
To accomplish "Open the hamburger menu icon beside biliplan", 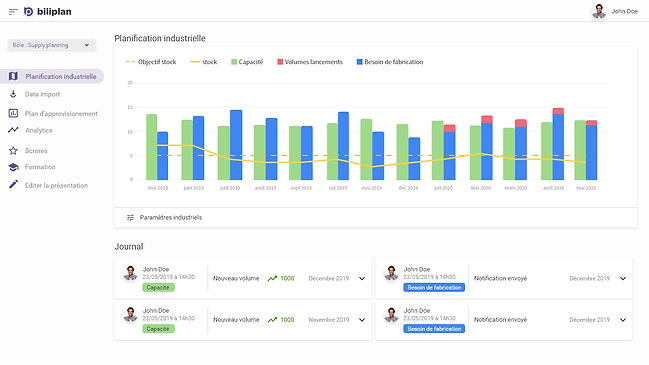I will 13,12.
